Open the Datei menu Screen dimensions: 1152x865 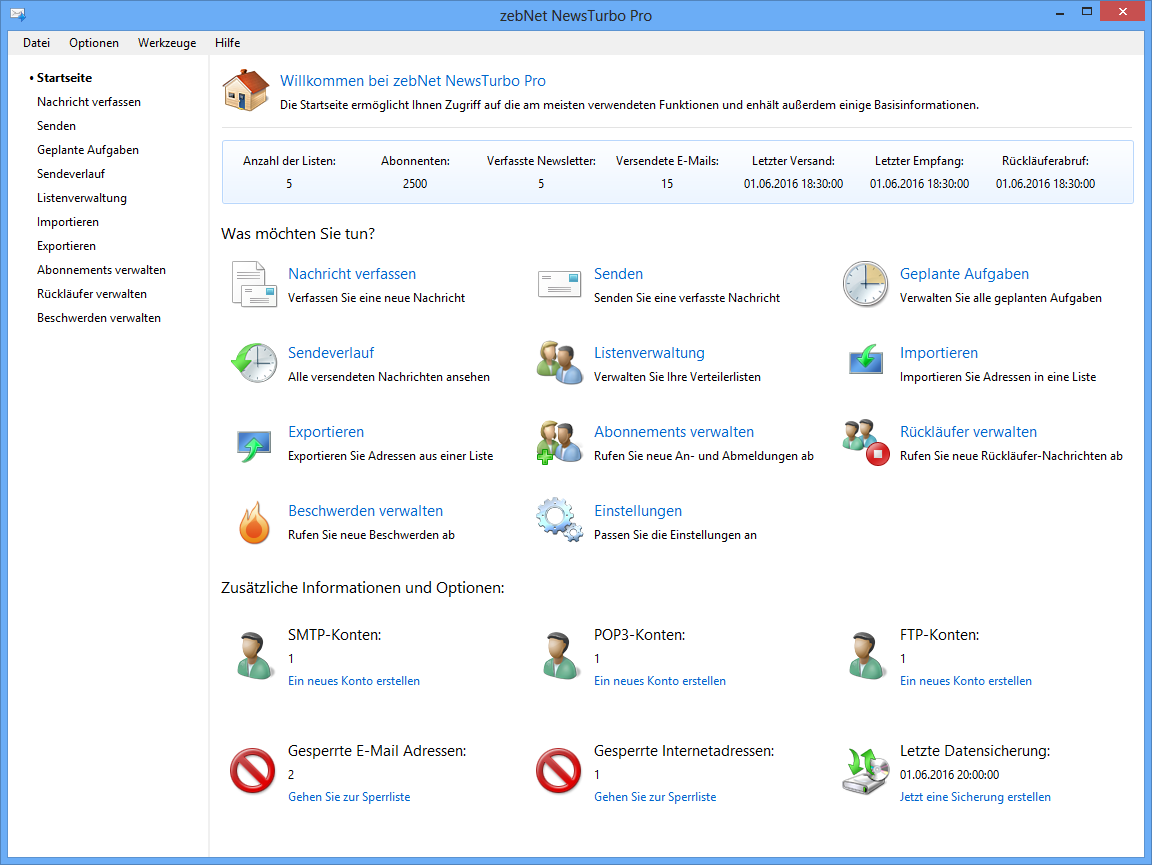[36, 43]
